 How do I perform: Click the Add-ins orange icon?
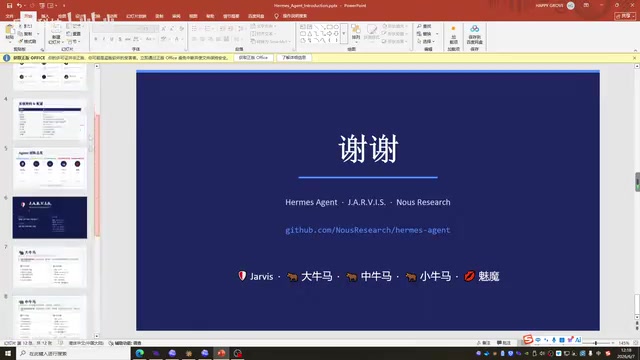click(453, 29)
